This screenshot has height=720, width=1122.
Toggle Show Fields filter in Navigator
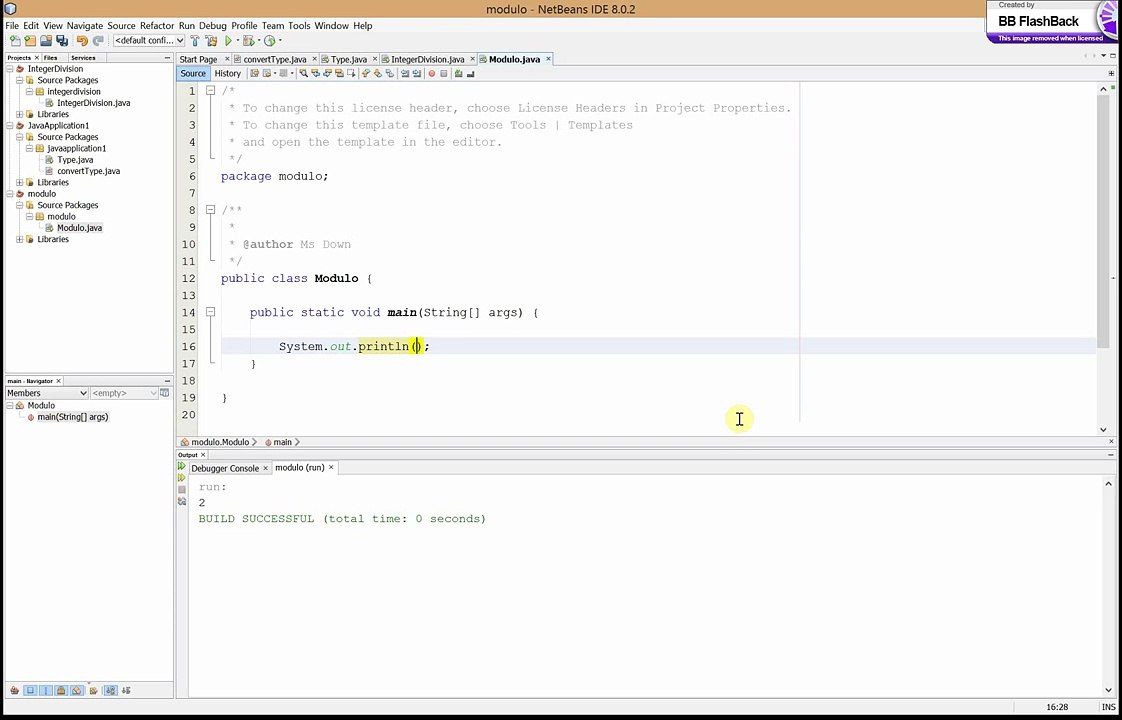(x=30, y=691)
